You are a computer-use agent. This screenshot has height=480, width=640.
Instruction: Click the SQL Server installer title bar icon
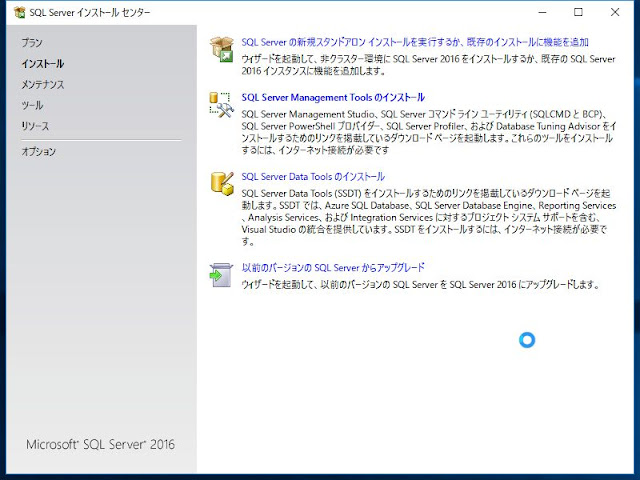tap(19, 13)
